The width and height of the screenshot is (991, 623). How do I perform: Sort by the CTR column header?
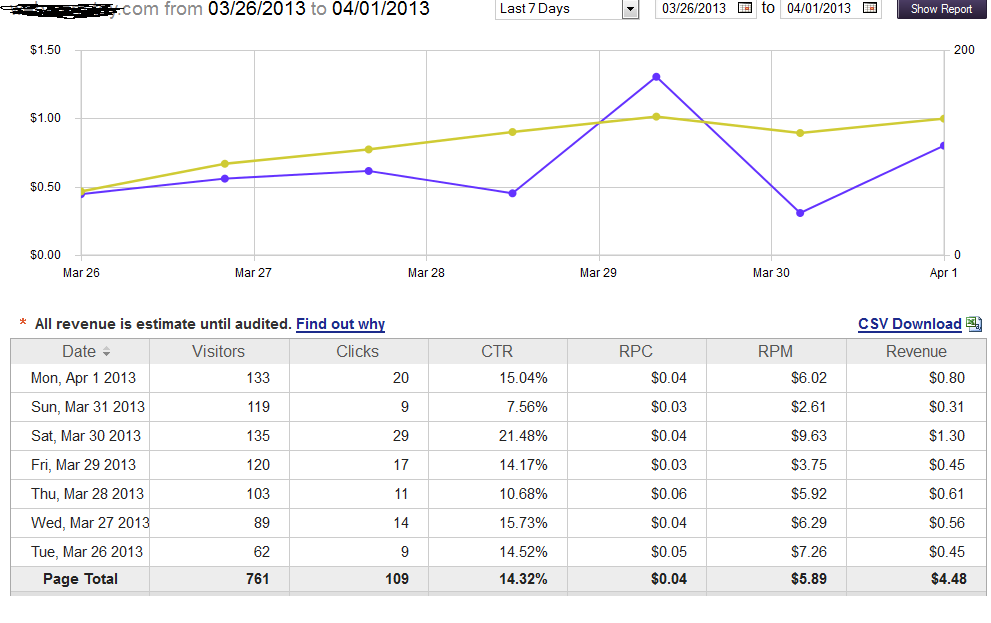[x=497, y=351]
